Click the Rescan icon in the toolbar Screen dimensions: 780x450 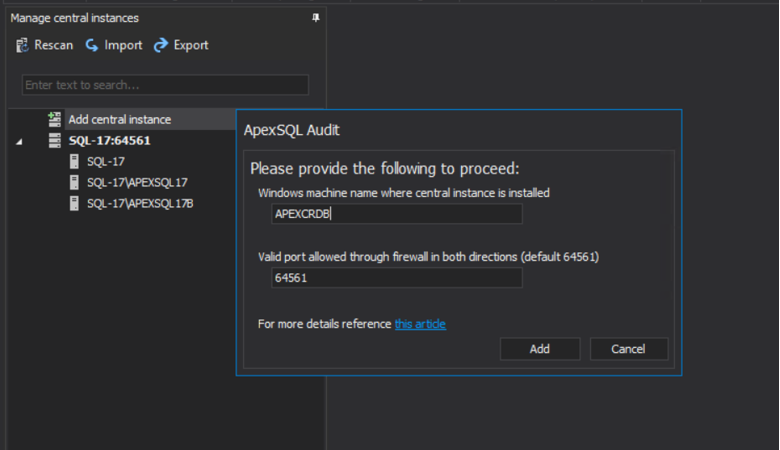point(22,45)
